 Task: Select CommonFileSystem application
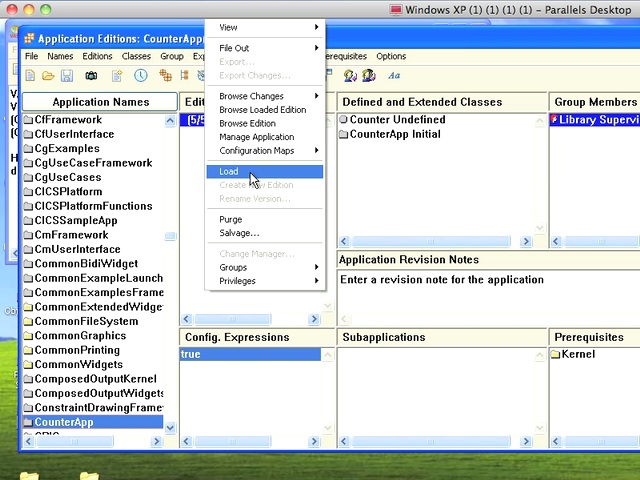tap(93, 321)
